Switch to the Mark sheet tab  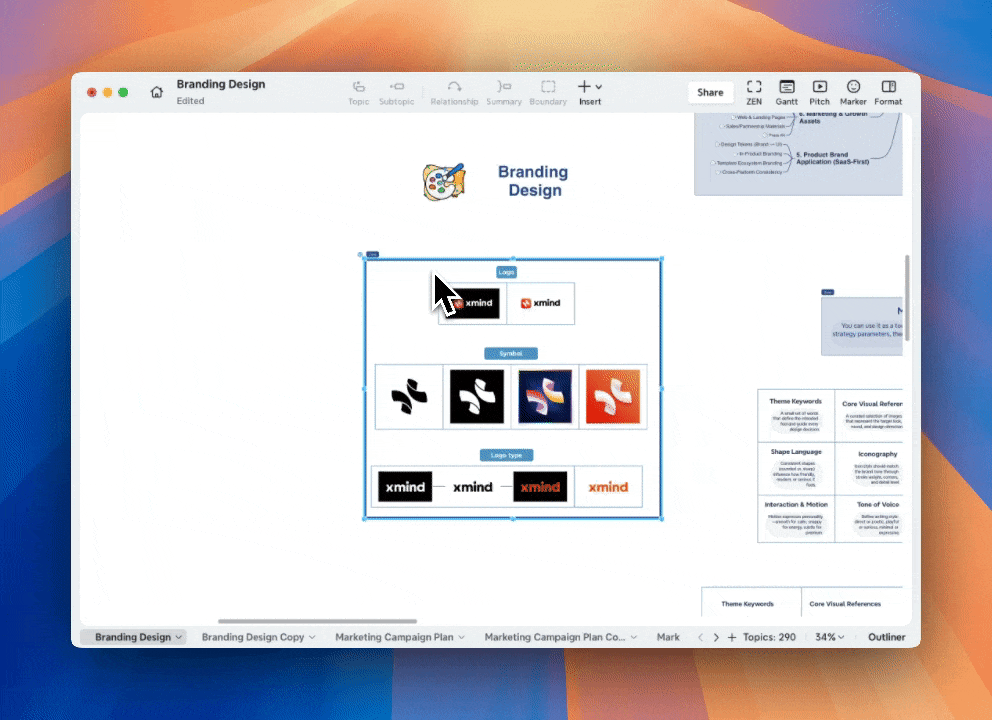coord(668,637)
